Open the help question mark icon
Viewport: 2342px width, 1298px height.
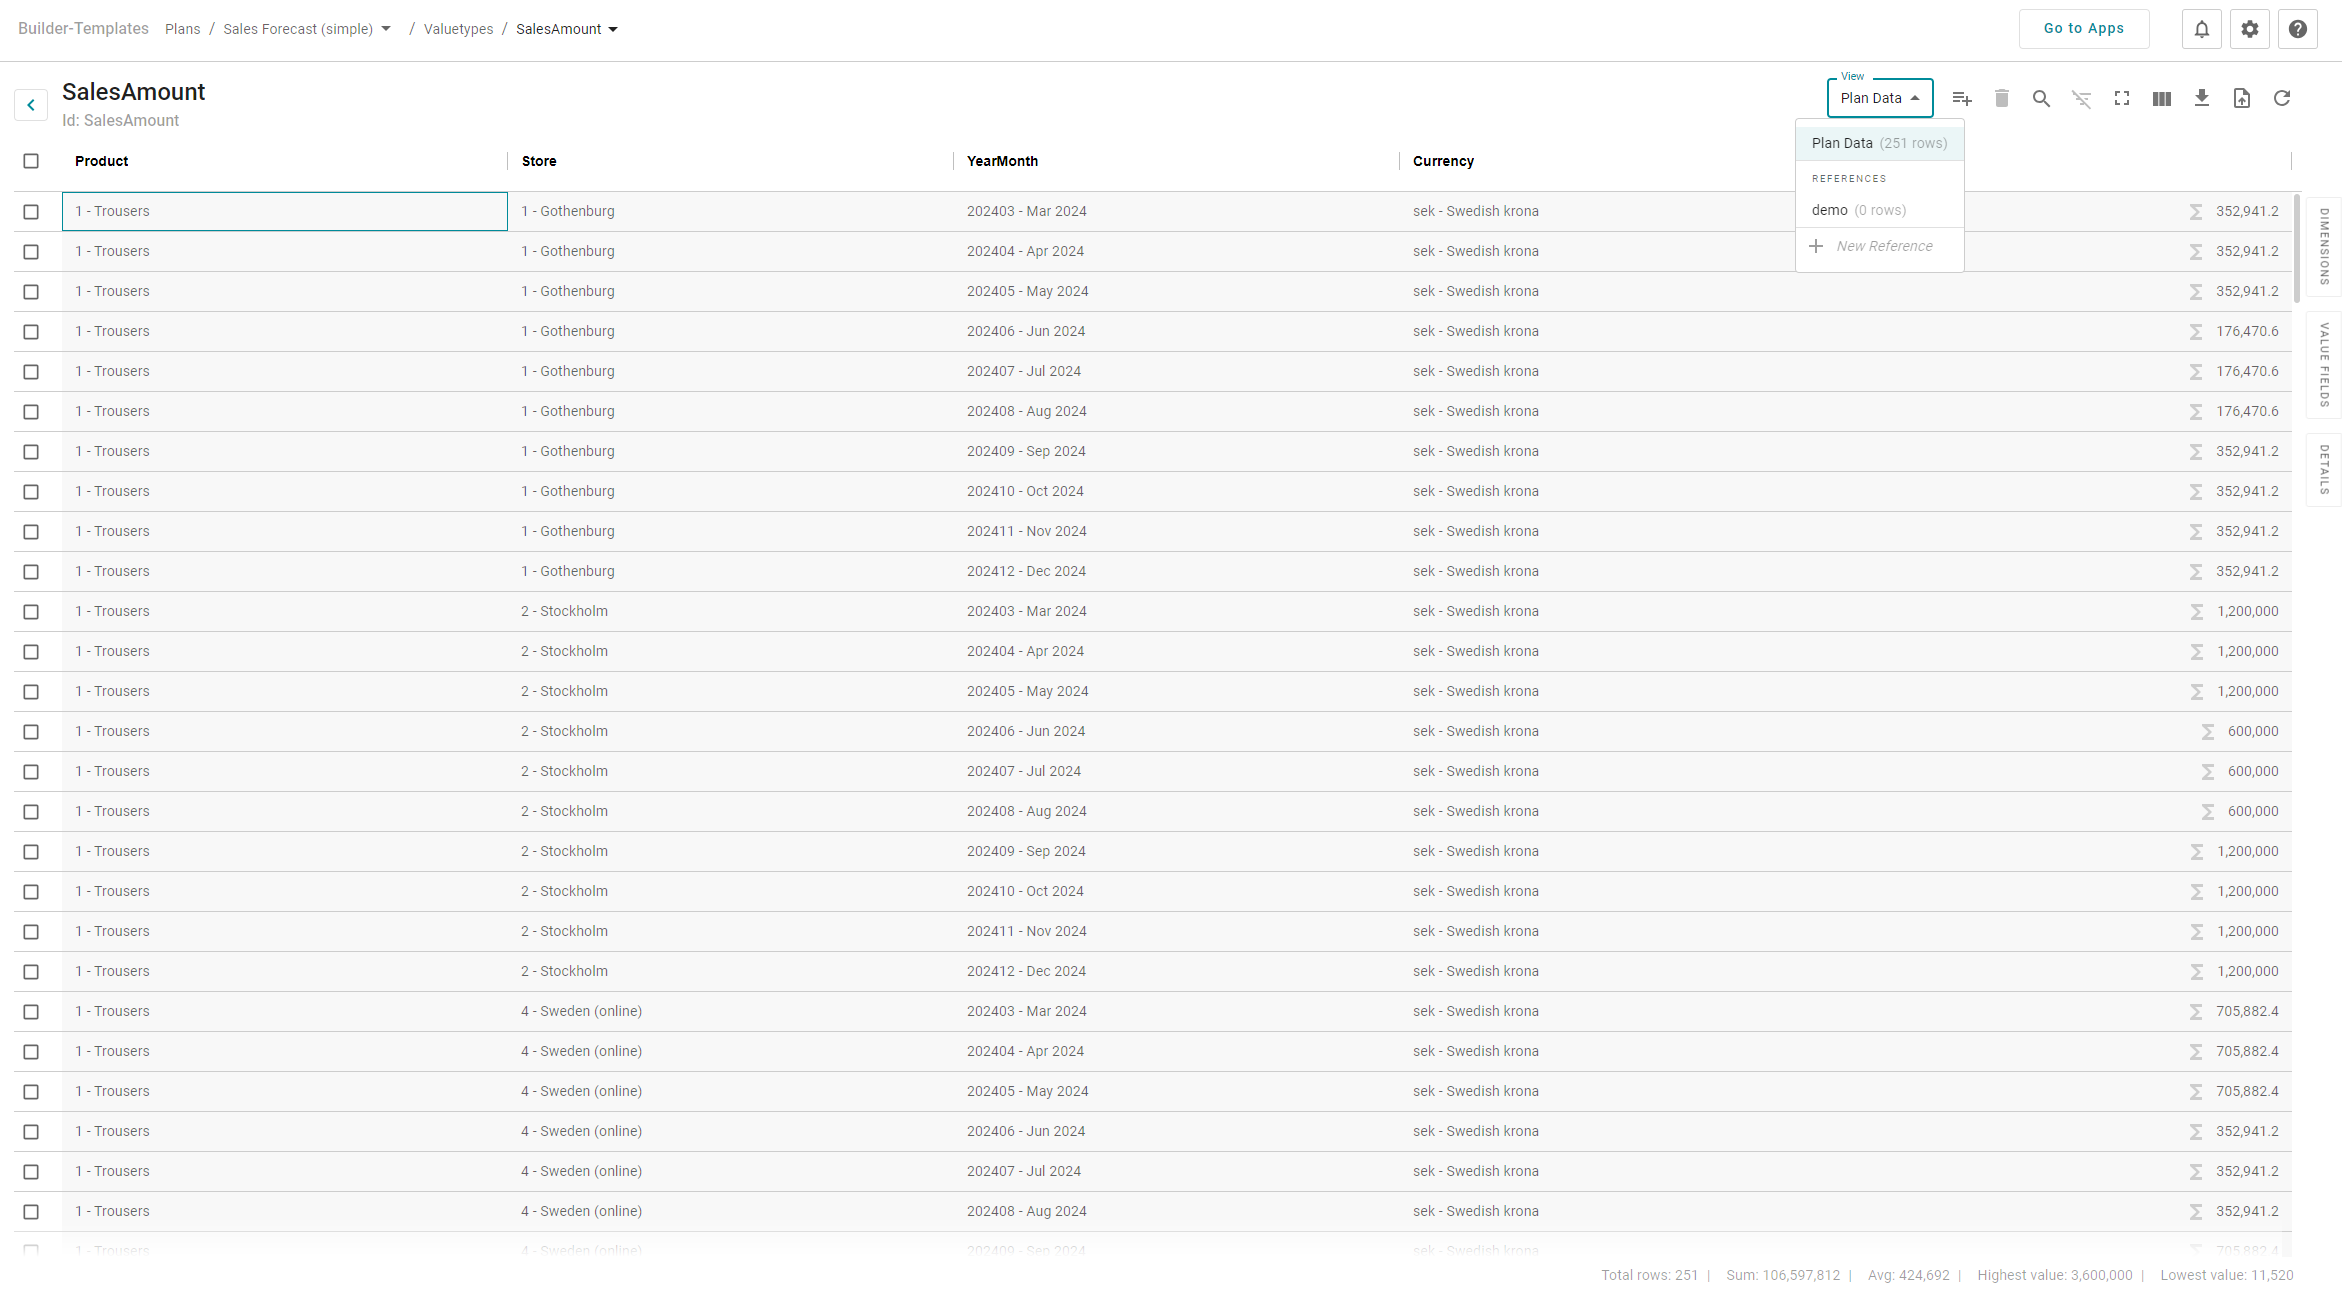[x=2297, y=29]
